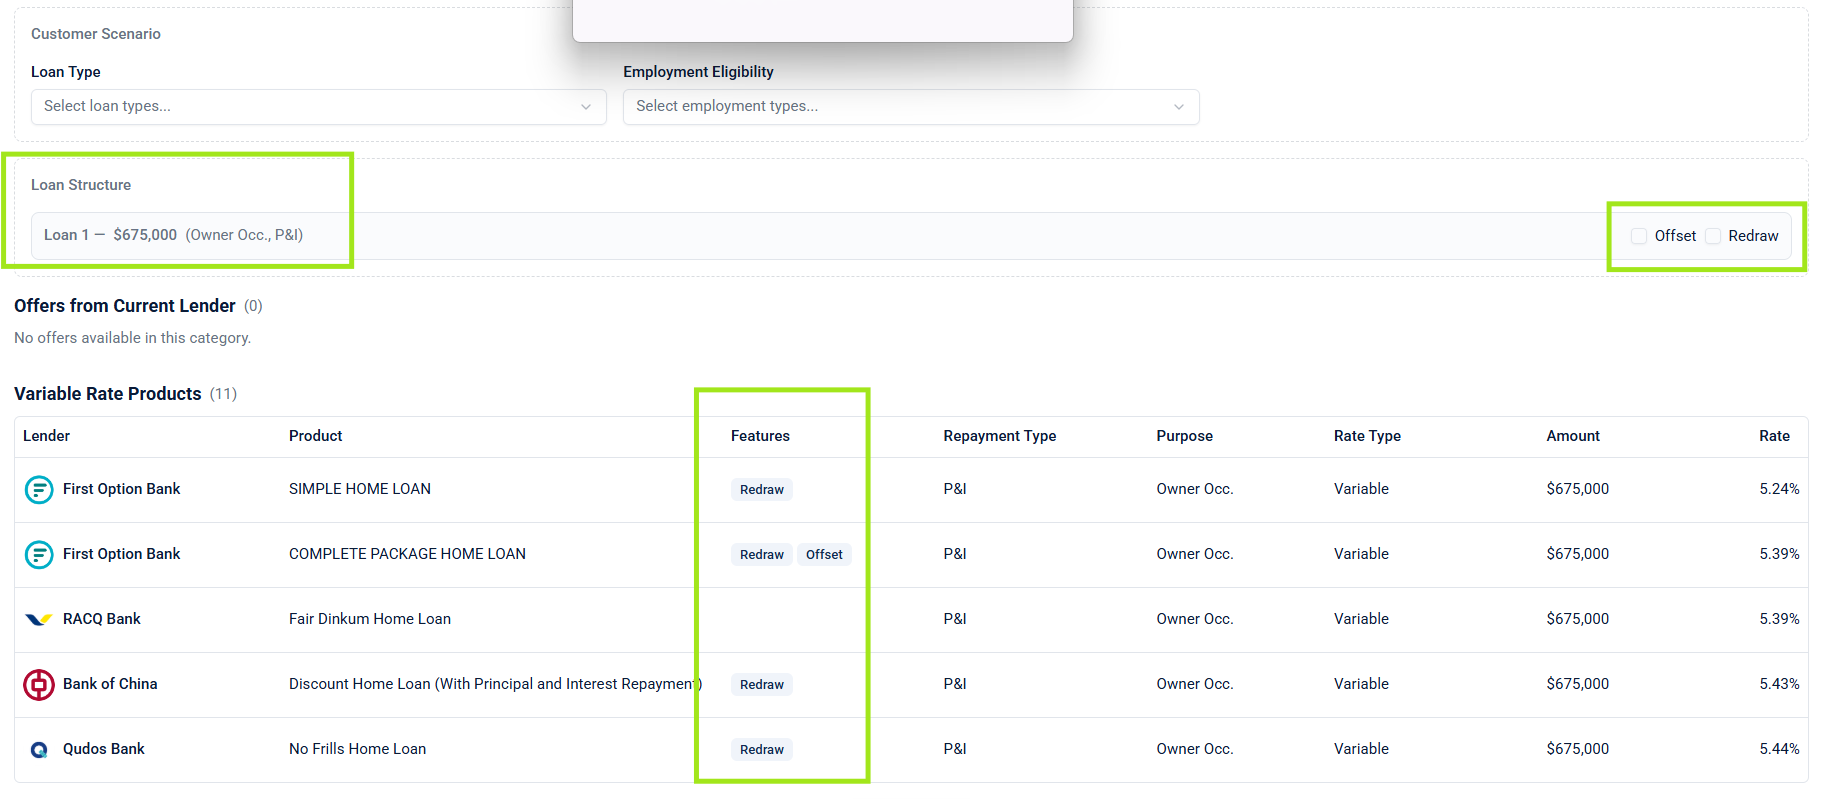Click the First Option Bank logo in COMPLETE PACKAGE row
The width and height of the screenshot is (1824, 799).
pyautogui.click(x=39, y=554)
